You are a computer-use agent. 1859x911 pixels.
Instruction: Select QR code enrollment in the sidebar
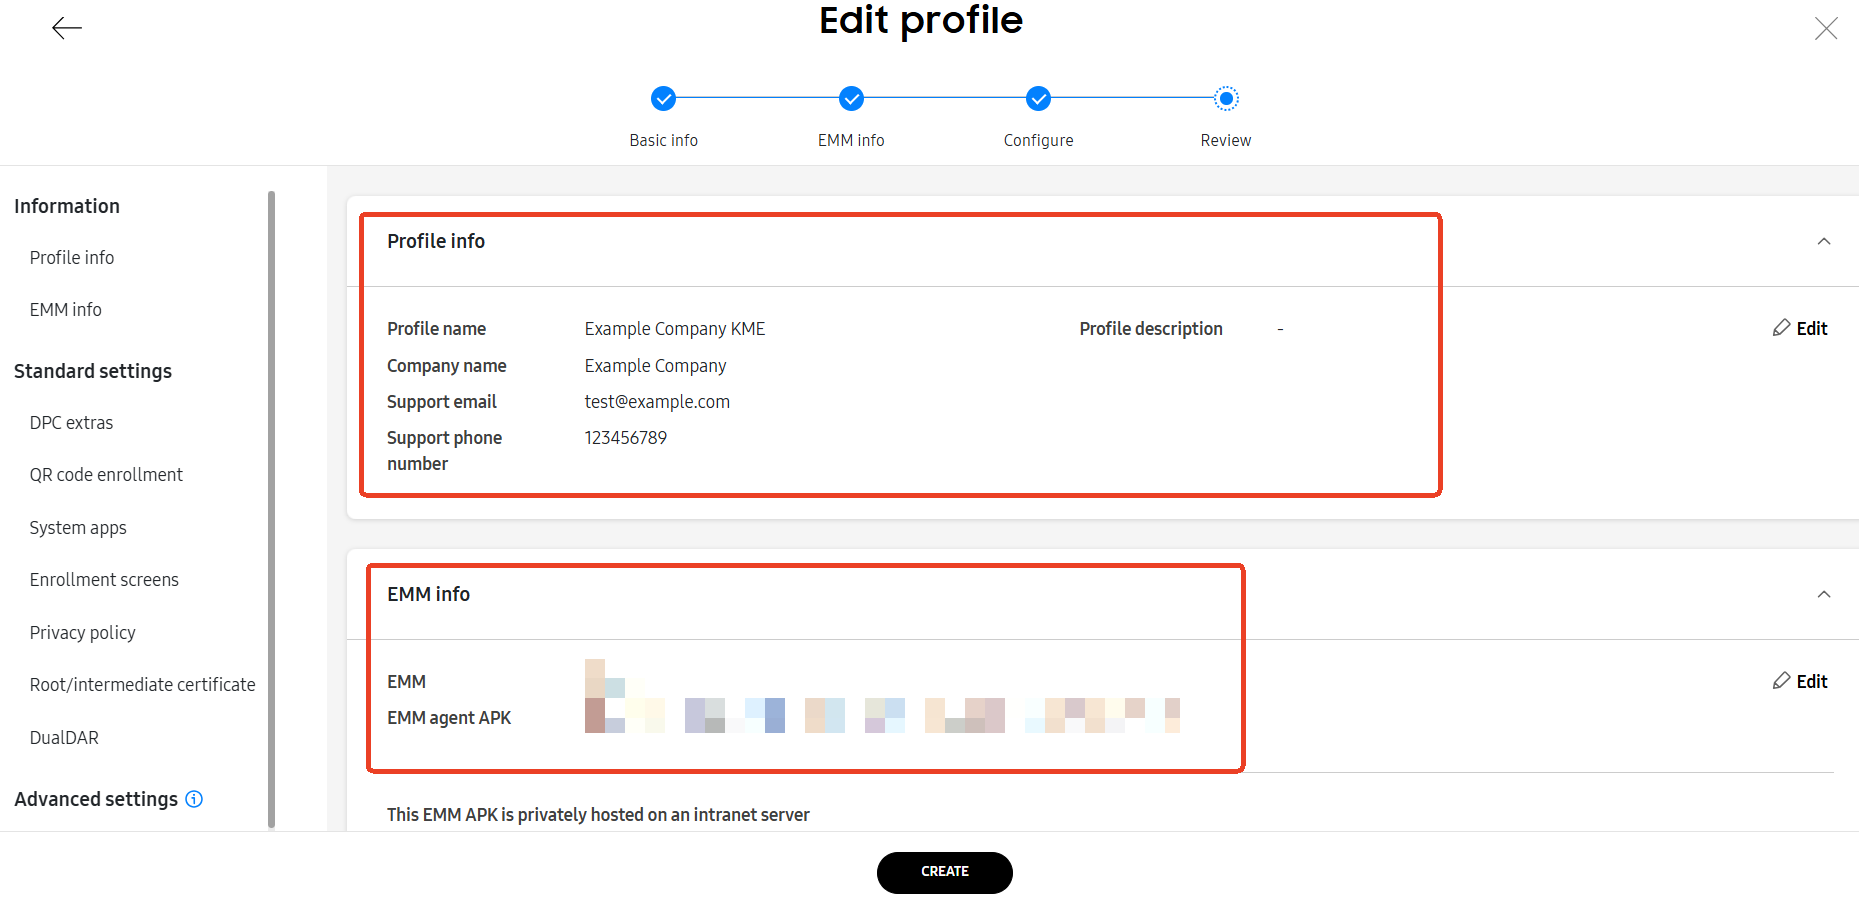click(106, 474)
